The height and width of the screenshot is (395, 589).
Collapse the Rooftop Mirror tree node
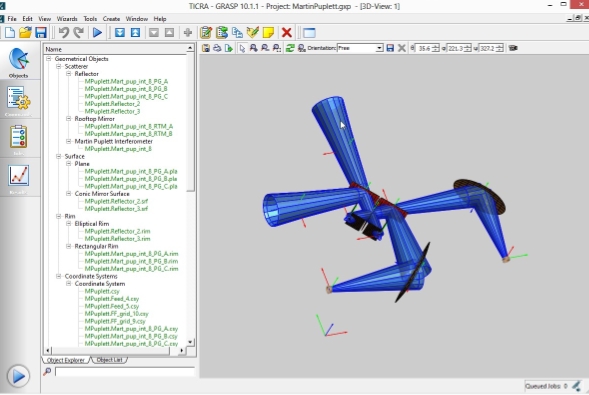click(68, 119)
